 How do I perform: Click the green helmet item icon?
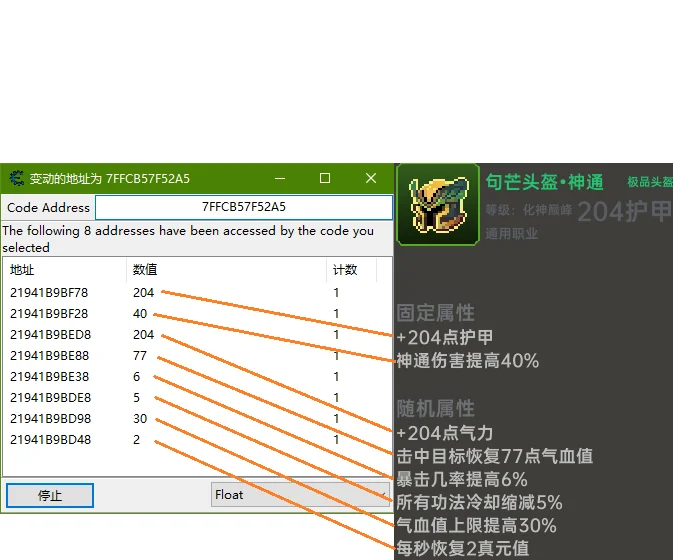click(x=424, y=205)
